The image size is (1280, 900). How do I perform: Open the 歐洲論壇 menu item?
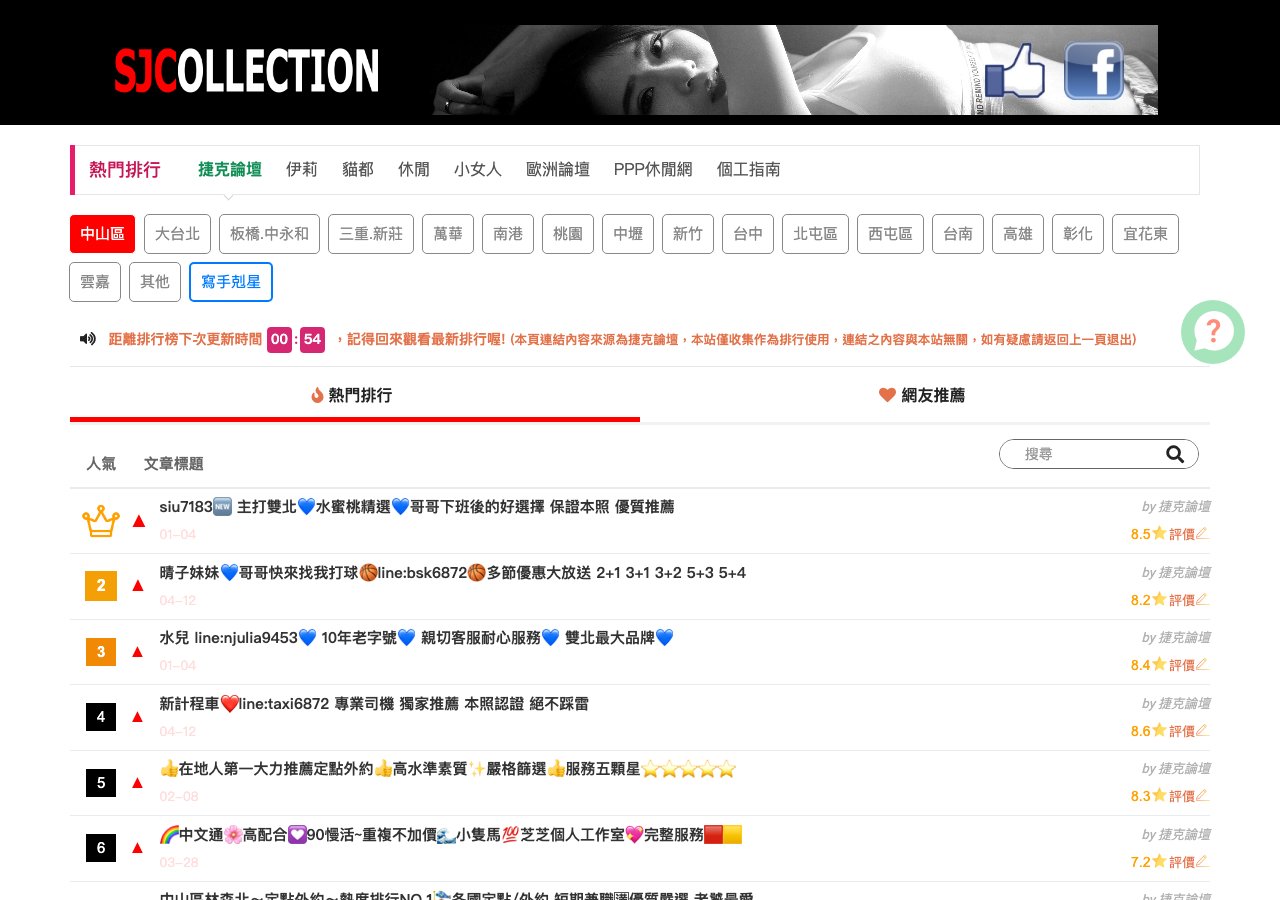click(557, 169)
